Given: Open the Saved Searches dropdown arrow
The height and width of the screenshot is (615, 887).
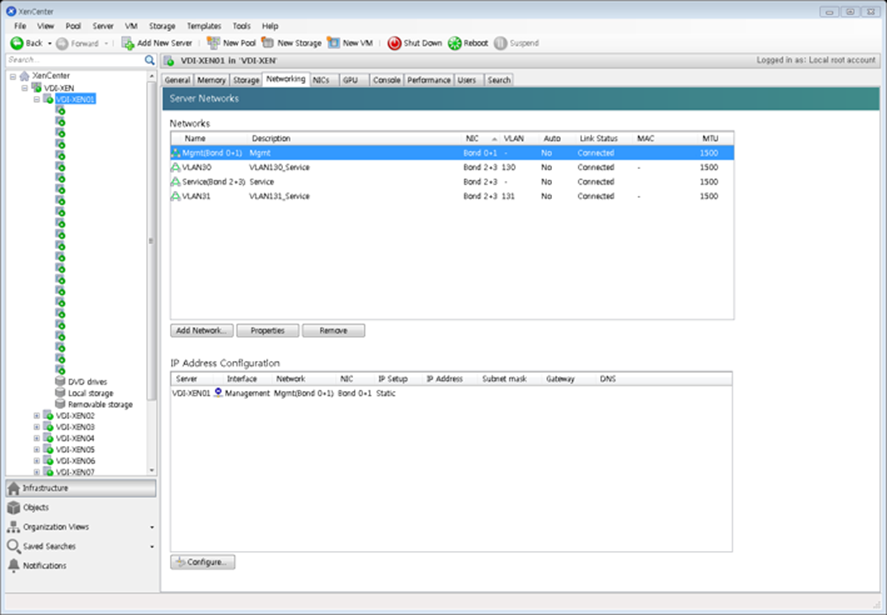Looking at the screenshot, I should coord(152,547).
